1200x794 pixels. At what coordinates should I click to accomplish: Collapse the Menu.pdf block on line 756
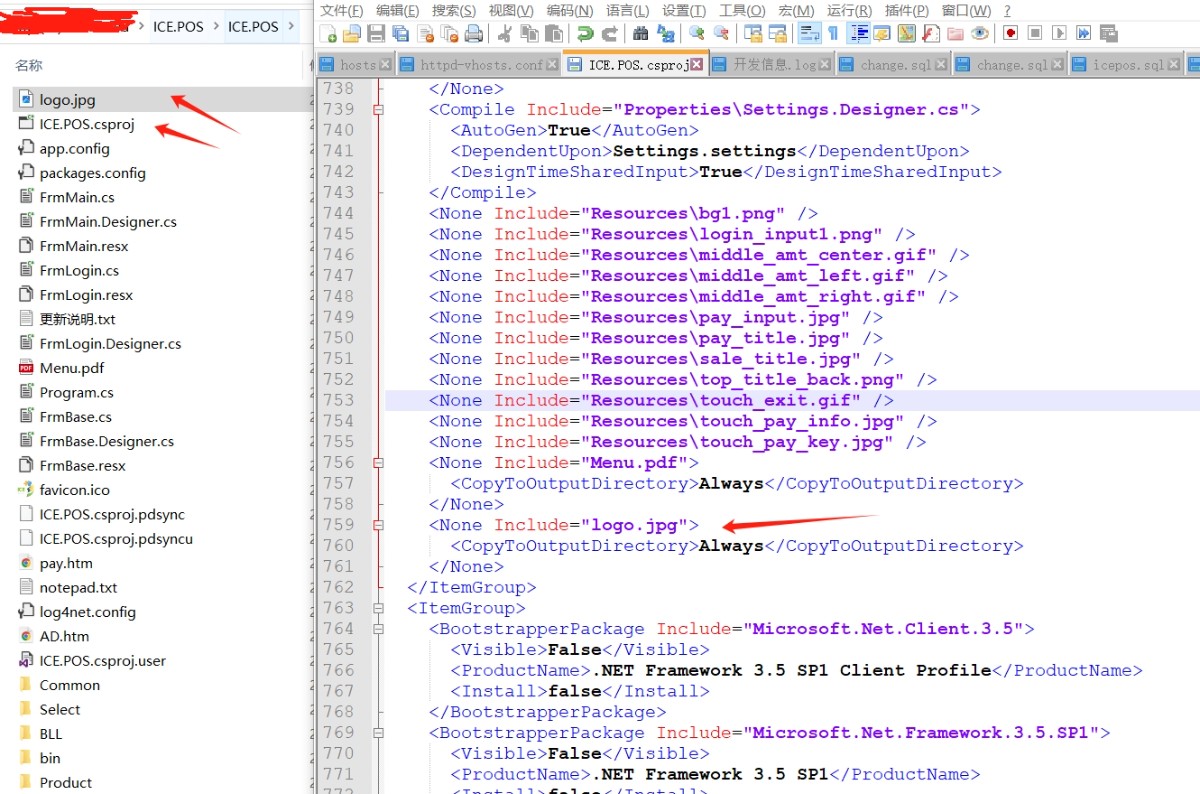click(378, 462)
